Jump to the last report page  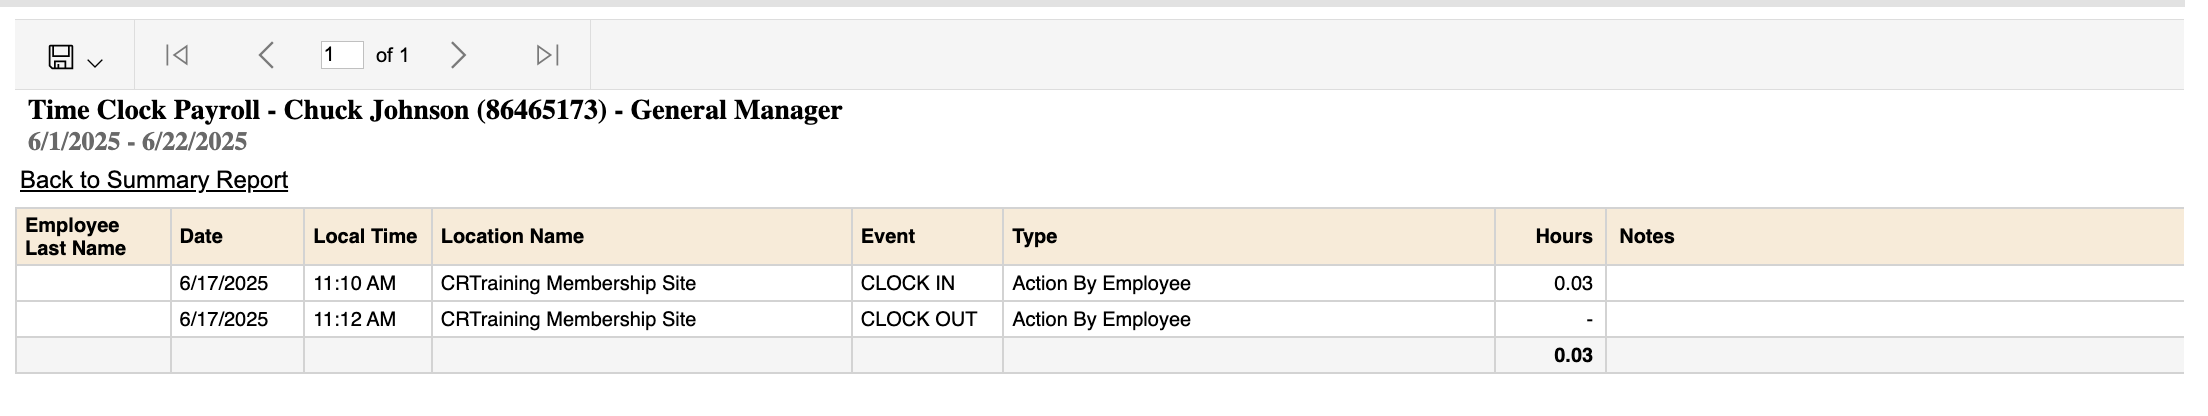pyautogui.click(x=548, y=55)
